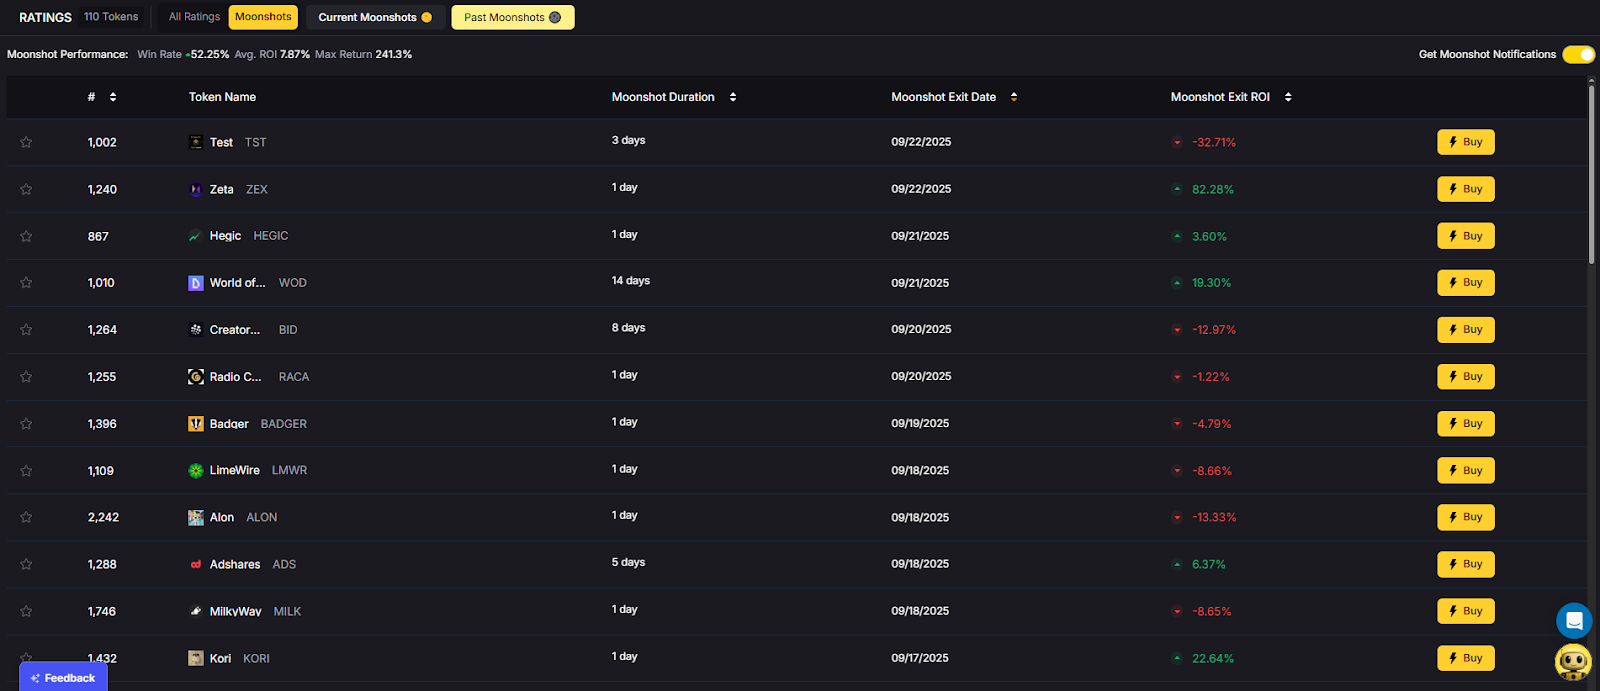Click the Alon token avatar
The image size is (1600, 691).
(x=196, y=517)
